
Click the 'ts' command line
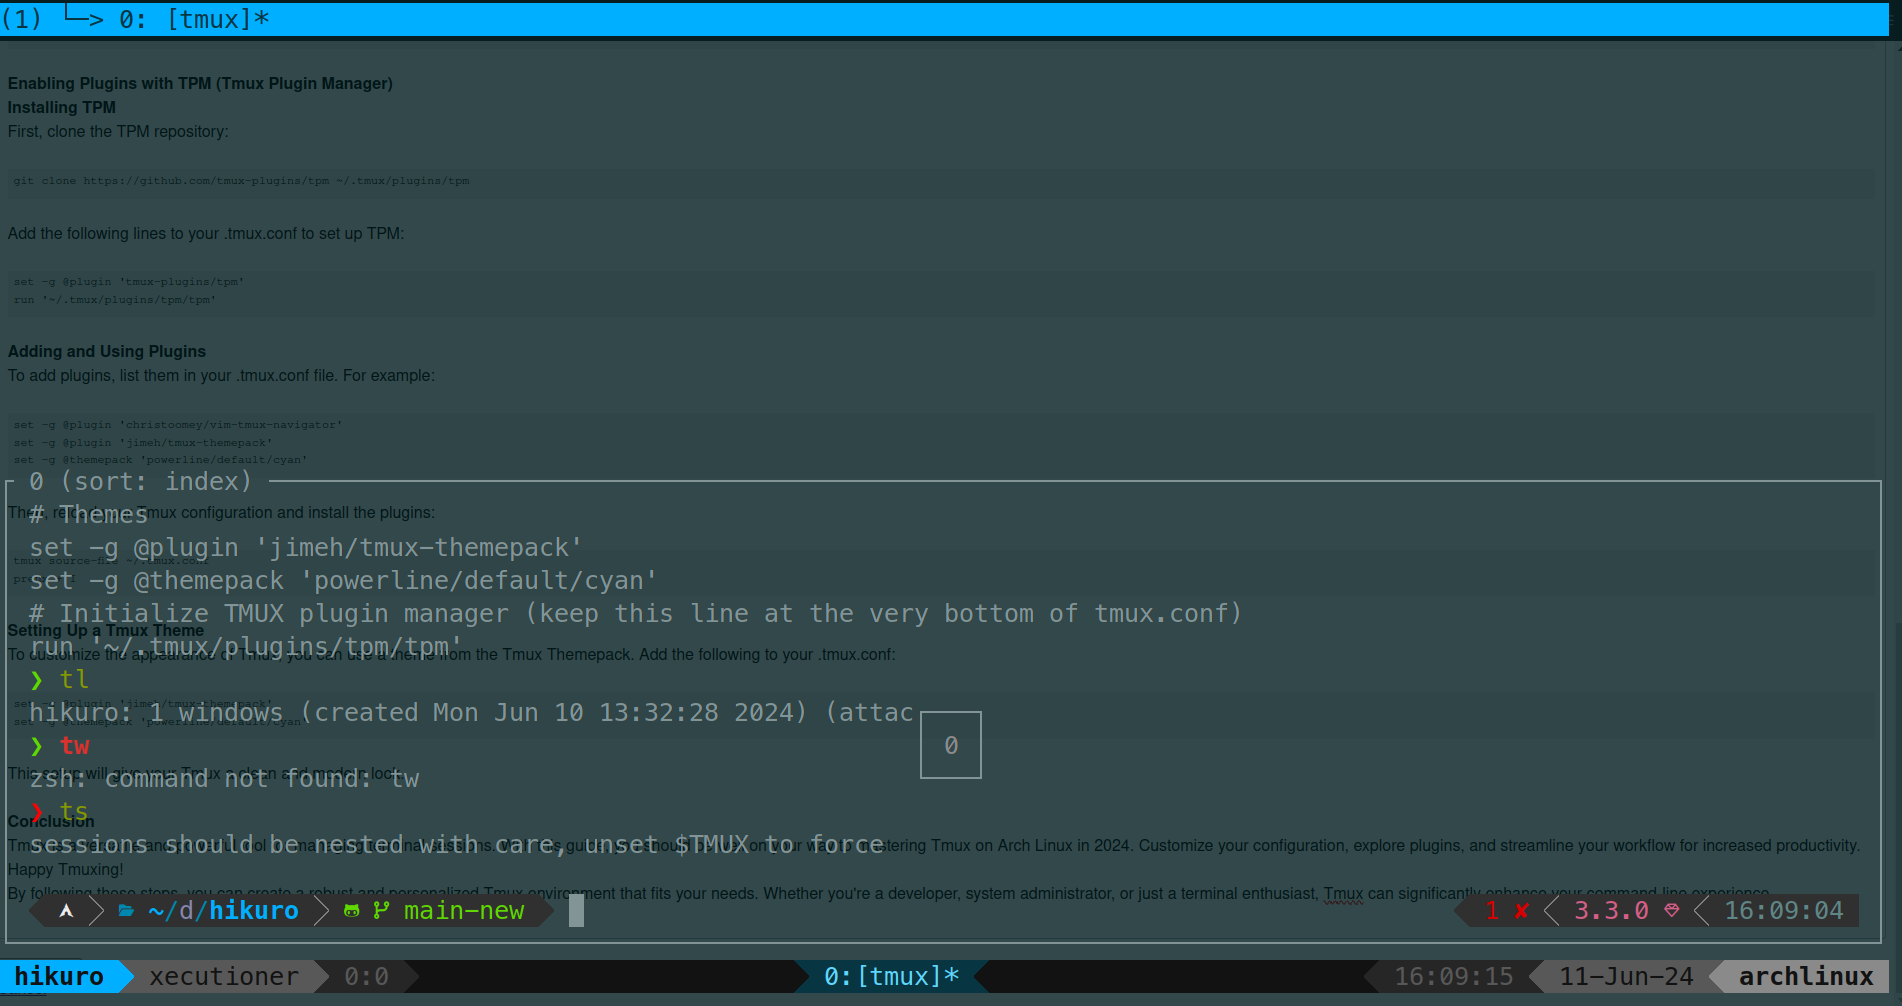(60, 811)
